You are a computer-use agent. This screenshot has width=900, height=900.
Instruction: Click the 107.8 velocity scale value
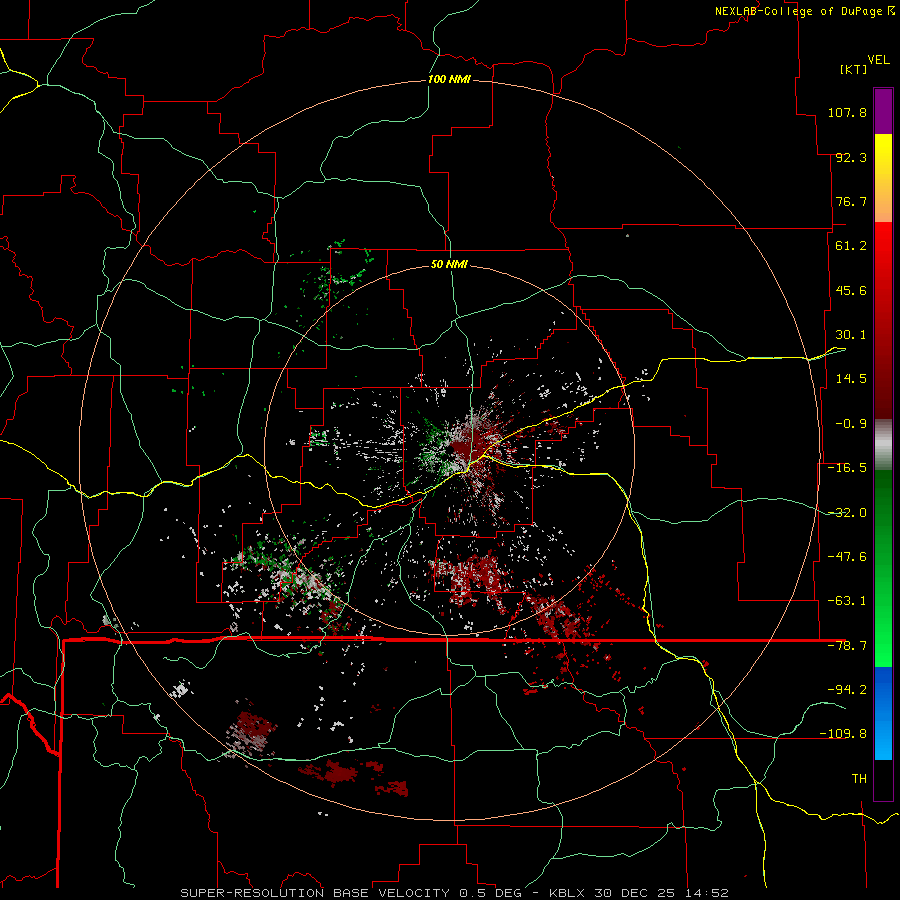(847, 112)
